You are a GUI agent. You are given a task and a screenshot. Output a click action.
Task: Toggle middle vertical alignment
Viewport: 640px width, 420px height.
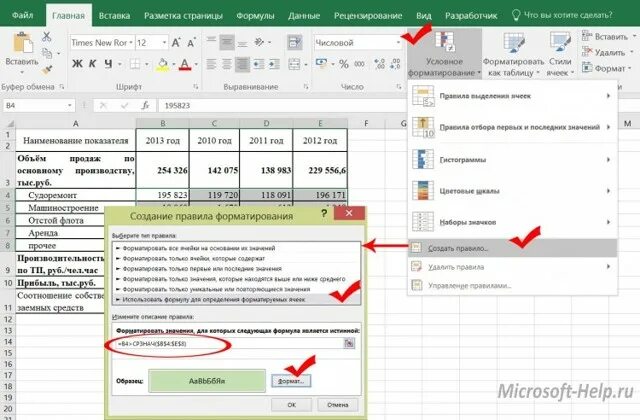coord(227,42)
